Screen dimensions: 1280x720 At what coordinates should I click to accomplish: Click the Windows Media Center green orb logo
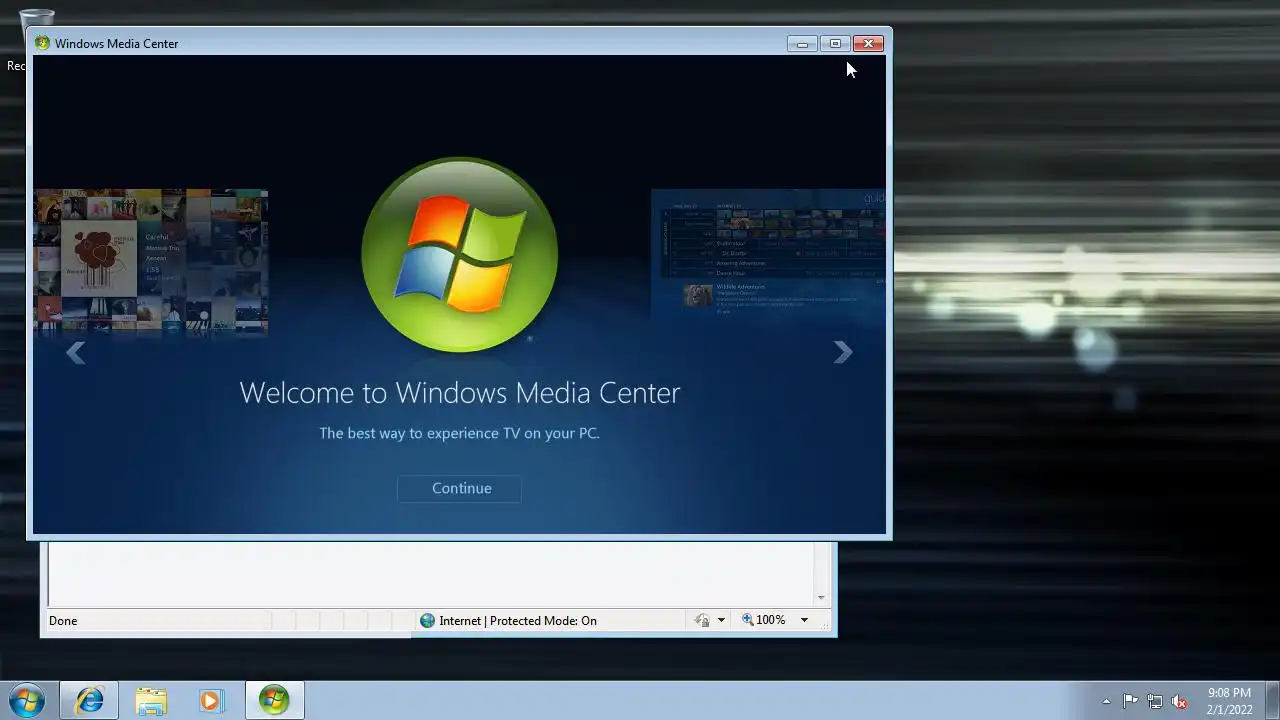(459, 255)
